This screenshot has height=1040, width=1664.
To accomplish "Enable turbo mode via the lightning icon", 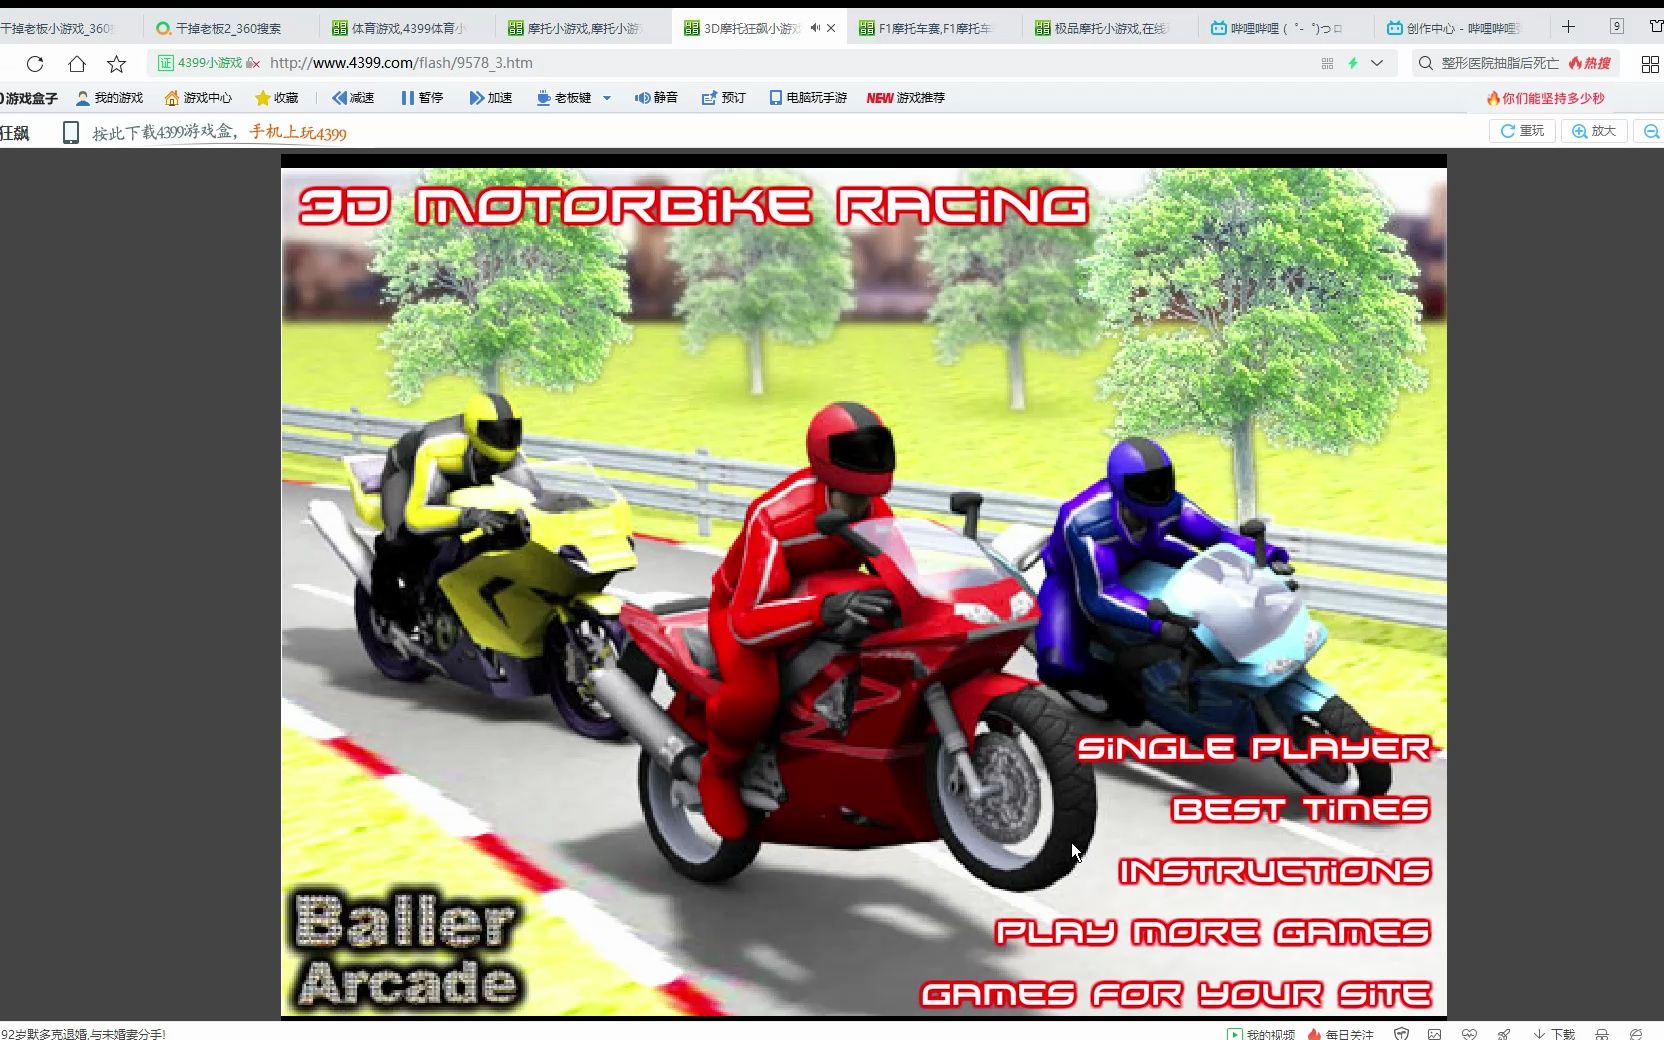I will click(1352, 63).
